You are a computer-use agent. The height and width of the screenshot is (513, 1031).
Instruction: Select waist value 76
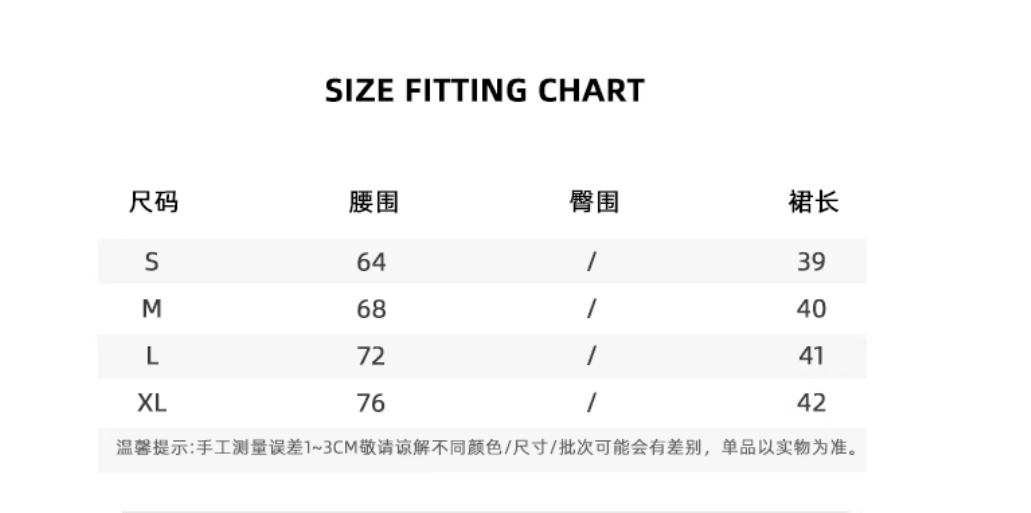coord(371,403)
